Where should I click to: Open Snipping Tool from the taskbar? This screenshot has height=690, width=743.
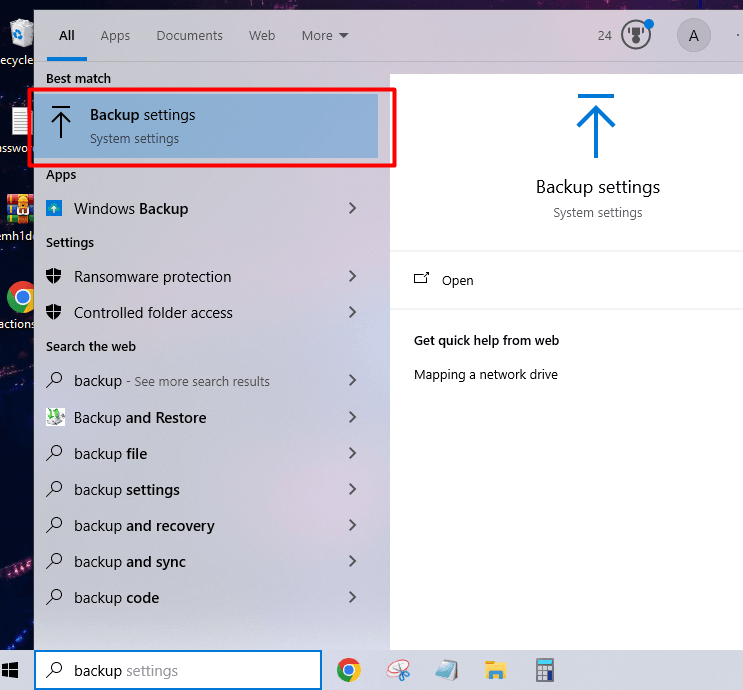click(x=398, y=670)
